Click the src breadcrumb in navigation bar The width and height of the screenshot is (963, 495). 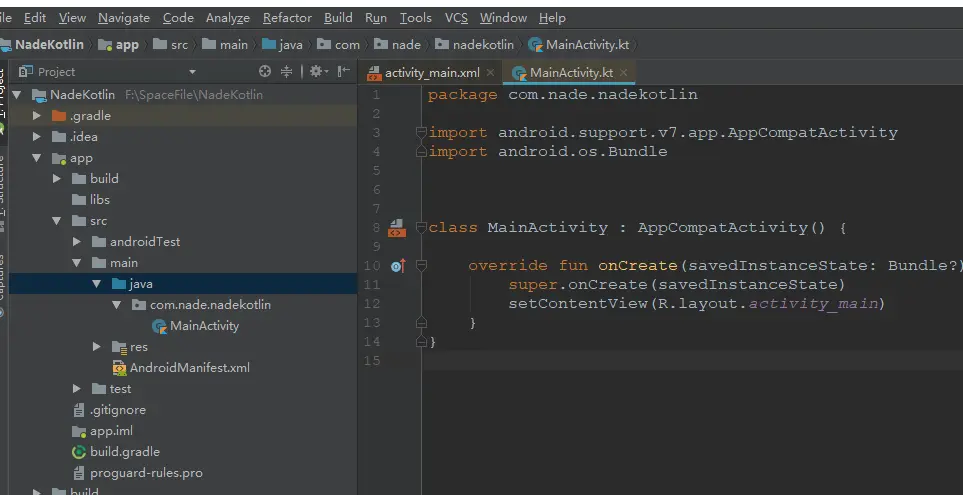[x=171, y=44]
